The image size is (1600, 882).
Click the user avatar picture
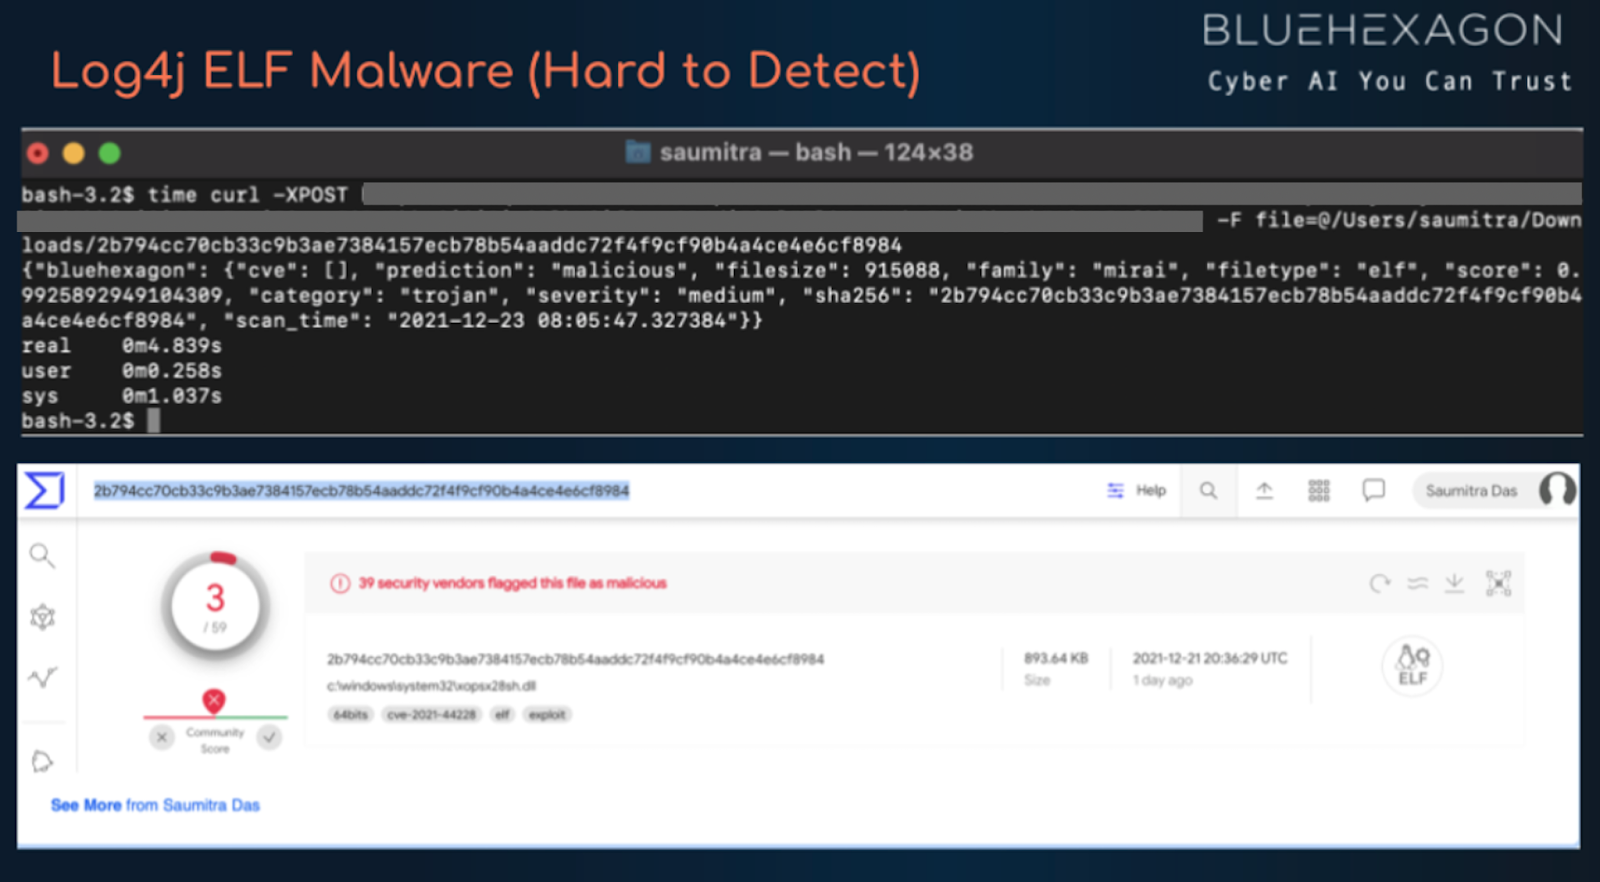pos(1557,490)
